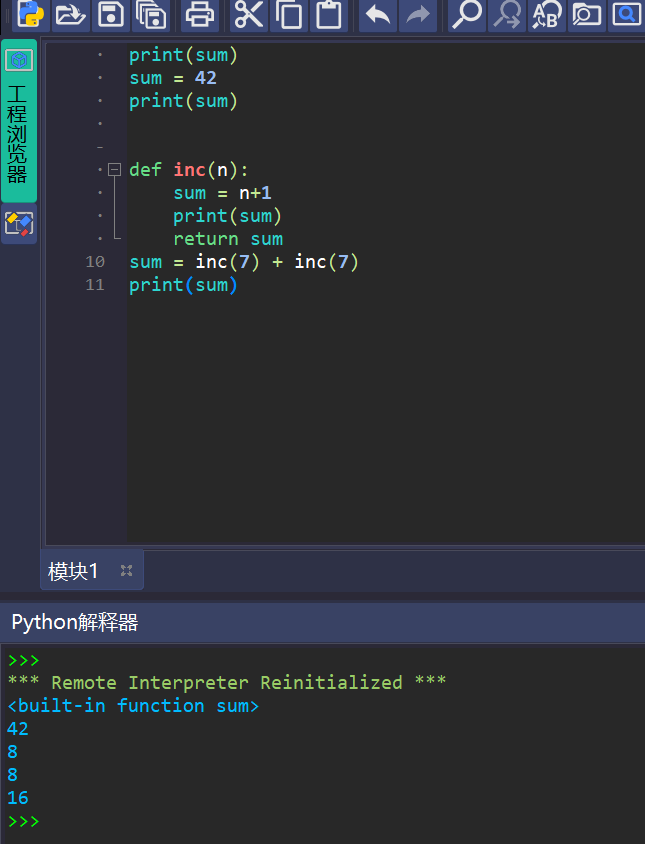This screenshot has height=844, width=645.
Task: Create a new Python module file
Action: 31,15
